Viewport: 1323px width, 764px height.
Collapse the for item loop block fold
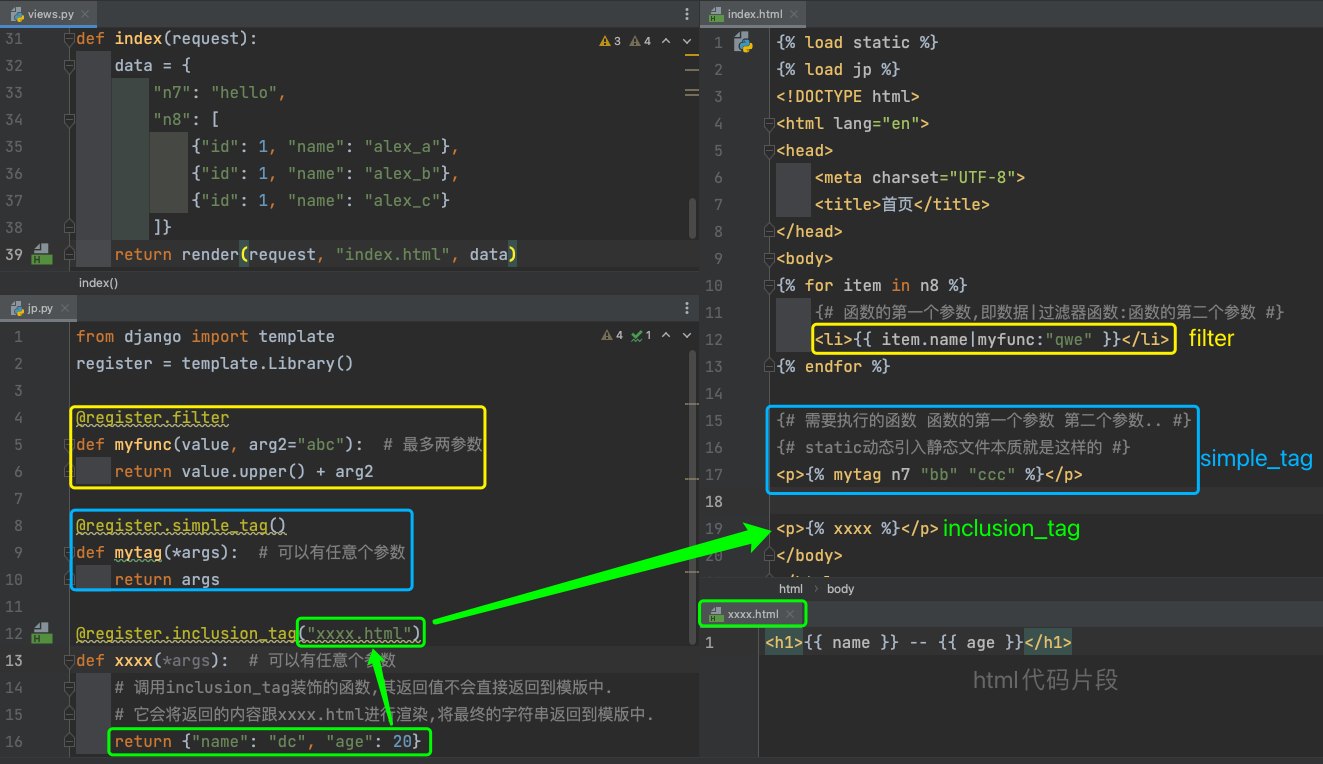770,286
